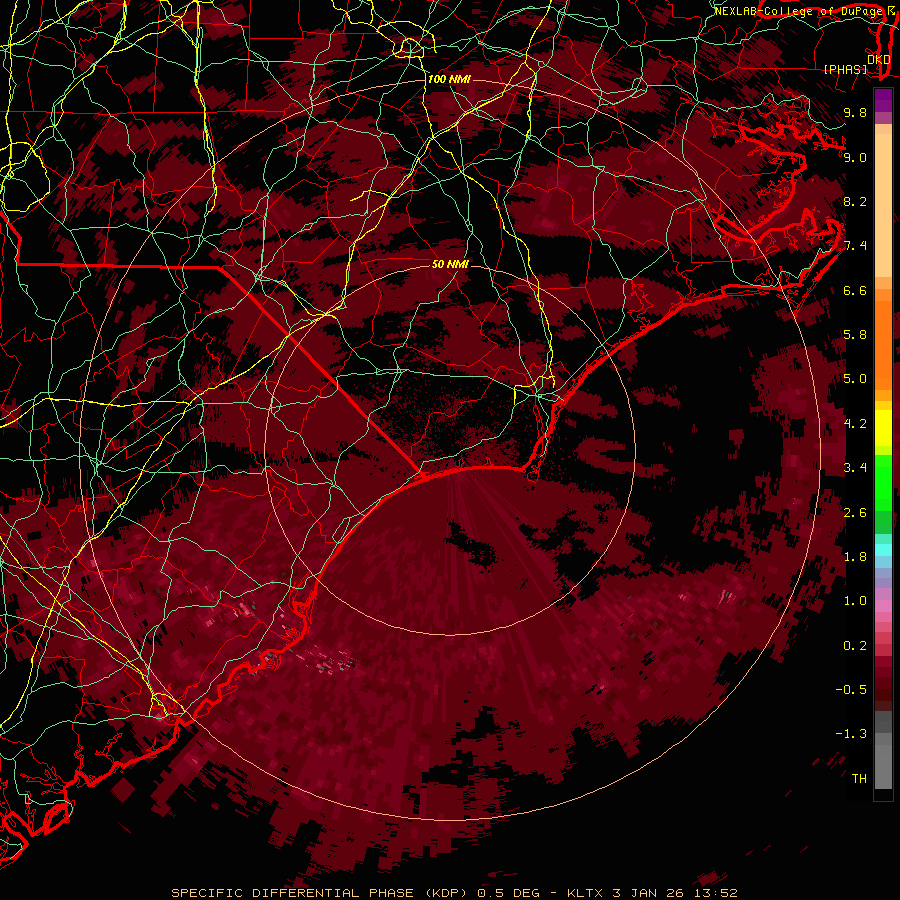Click the 1.8 scale value
This screenshot has width=900, height=900.
pyautogui.click(x=855, y=557)
